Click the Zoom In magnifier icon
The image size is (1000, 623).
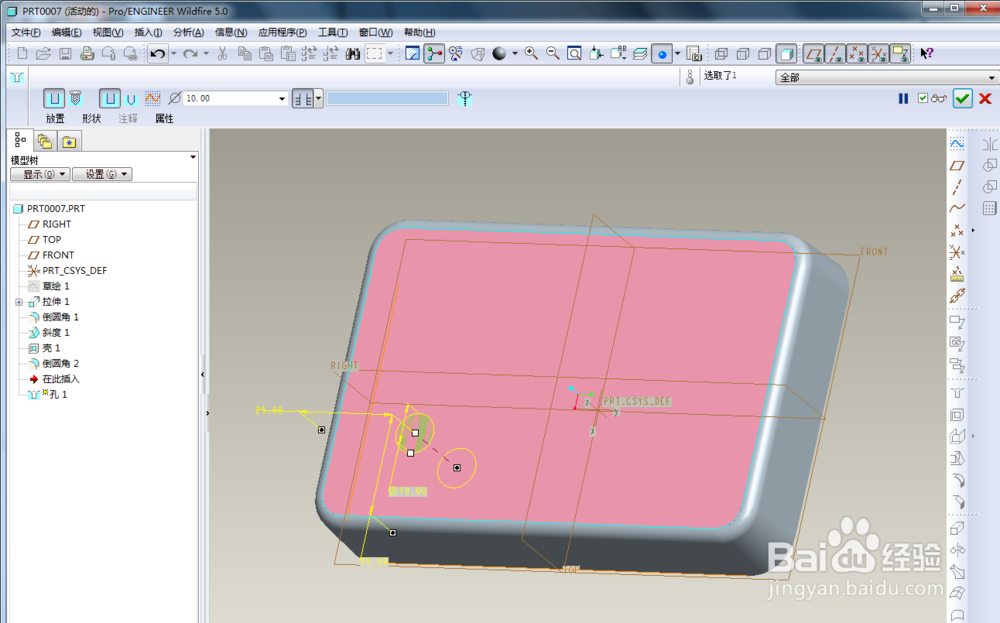coord(530,53)
